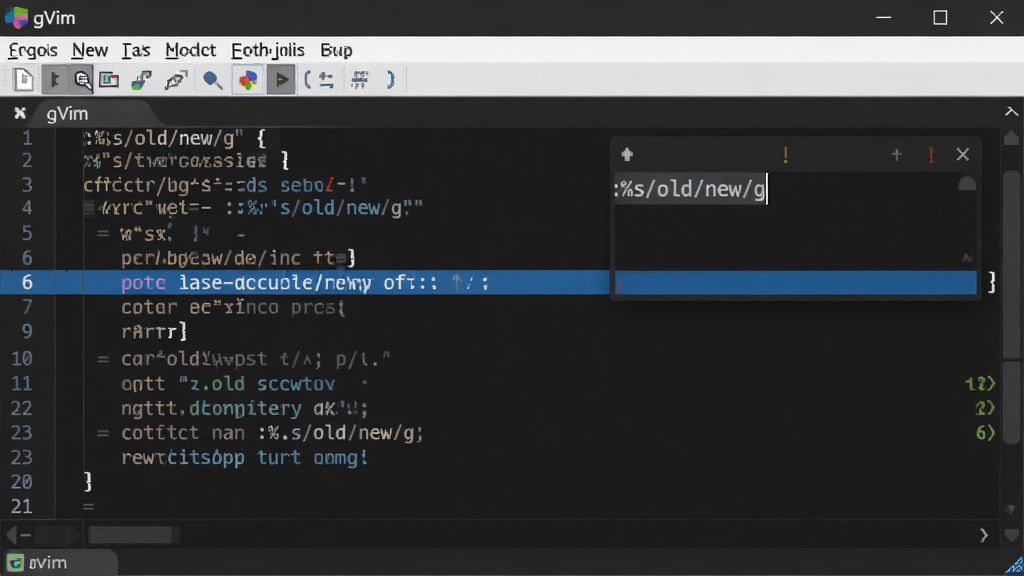Viewport: 1024px width, 576px height.
Task: Click the 'rarrr}' code line
Action: tap(154, 332)
